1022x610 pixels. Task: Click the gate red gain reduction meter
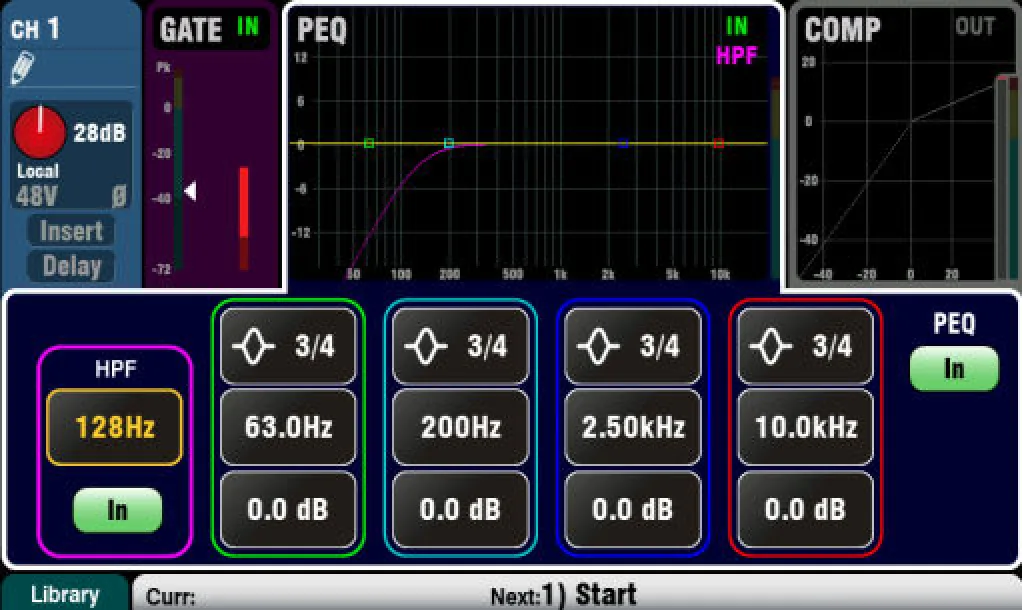pos(244,218)
